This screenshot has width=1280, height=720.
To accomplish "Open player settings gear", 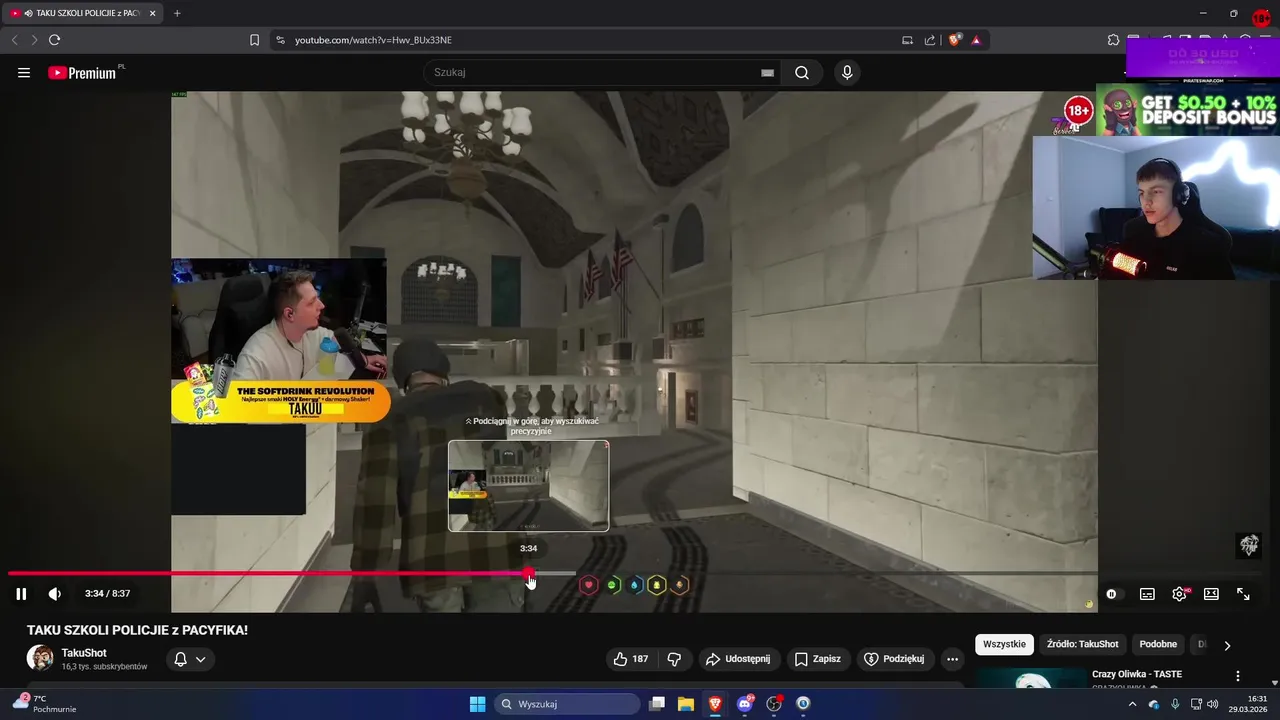I will pyautogui.click(x=1179, y=594).
